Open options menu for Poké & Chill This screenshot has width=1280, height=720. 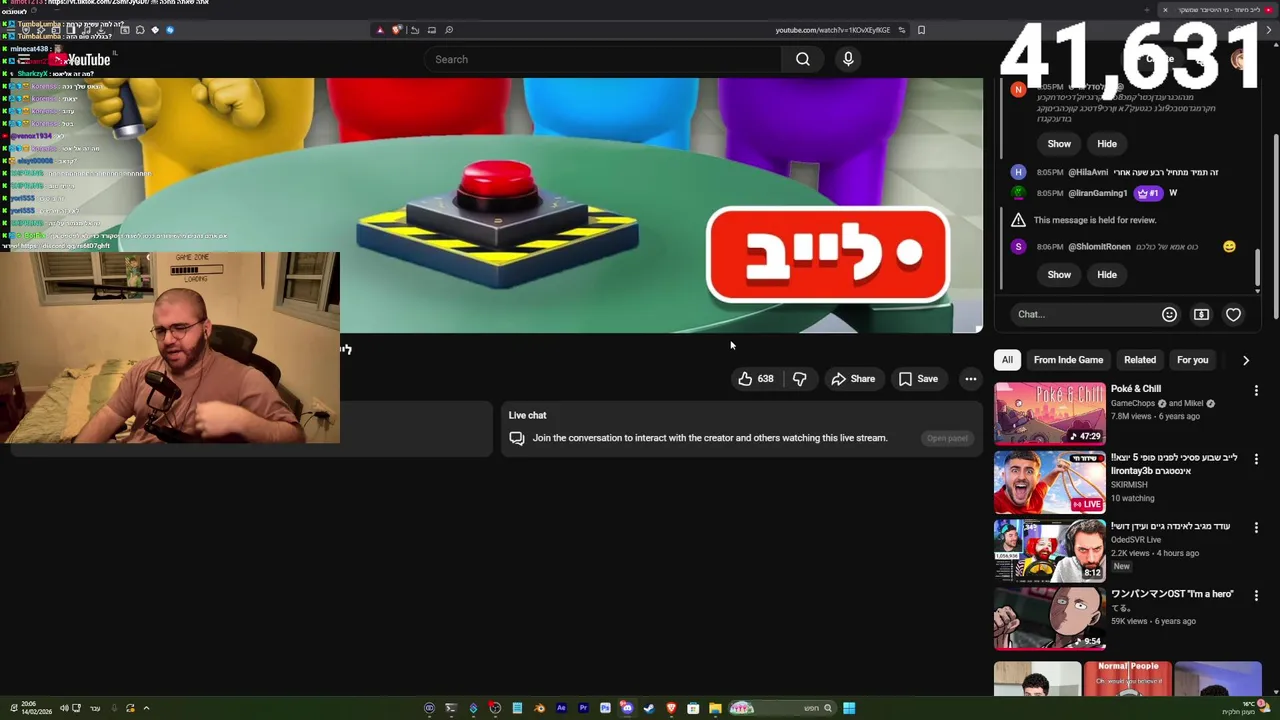[1256, 391]
